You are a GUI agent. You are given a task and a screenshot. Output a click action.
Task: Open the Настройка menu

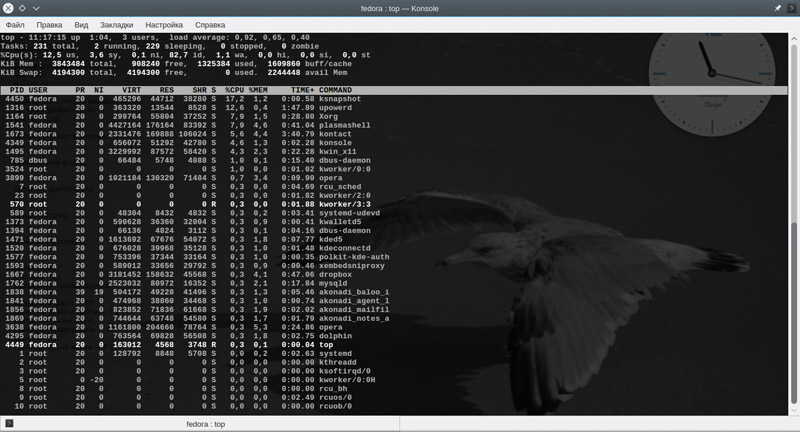pyautogui.click(x=164, y=24)
